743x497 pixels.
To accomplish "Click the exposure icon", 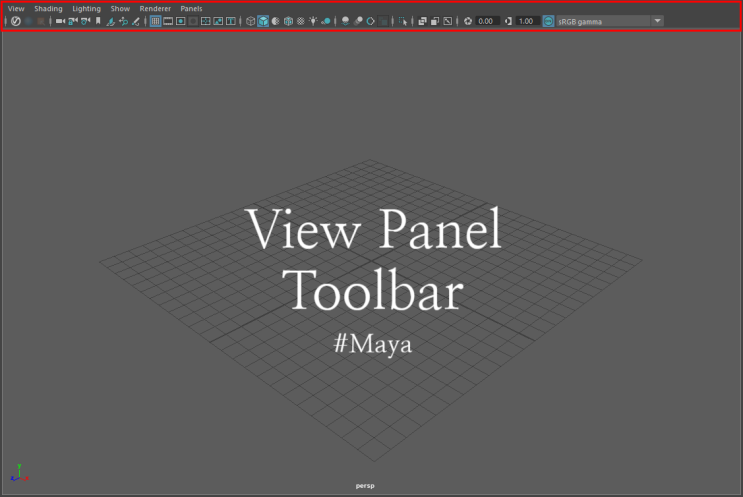I will pyautogui.click(x=468, y=21).
